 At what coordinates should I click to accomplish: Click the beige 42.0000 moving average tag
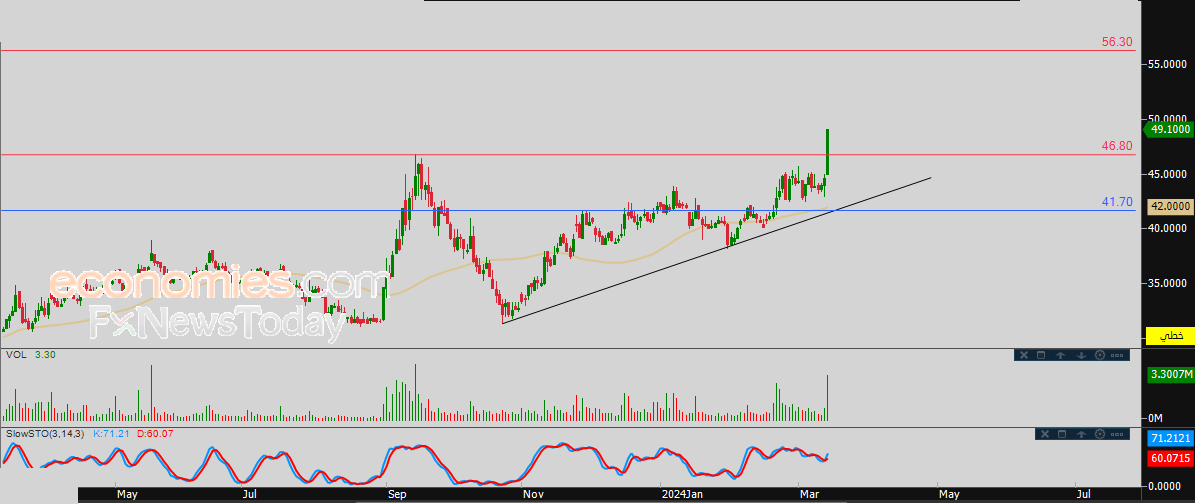1171,206
